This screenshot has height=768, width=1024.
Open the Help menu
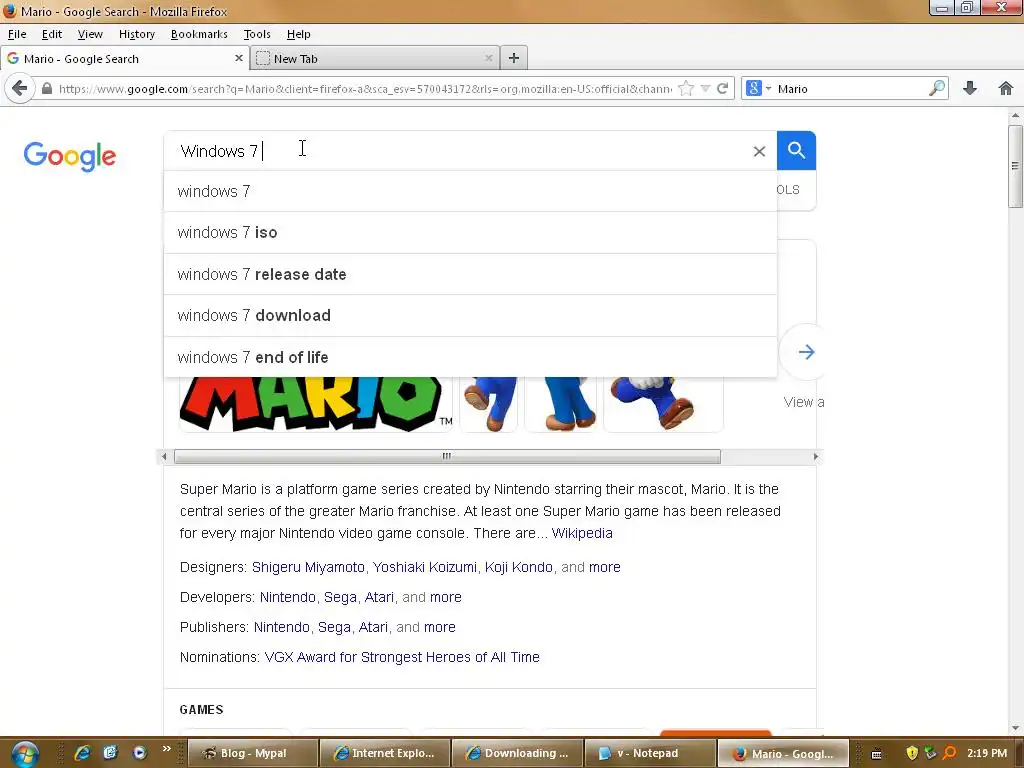[298, 34]
